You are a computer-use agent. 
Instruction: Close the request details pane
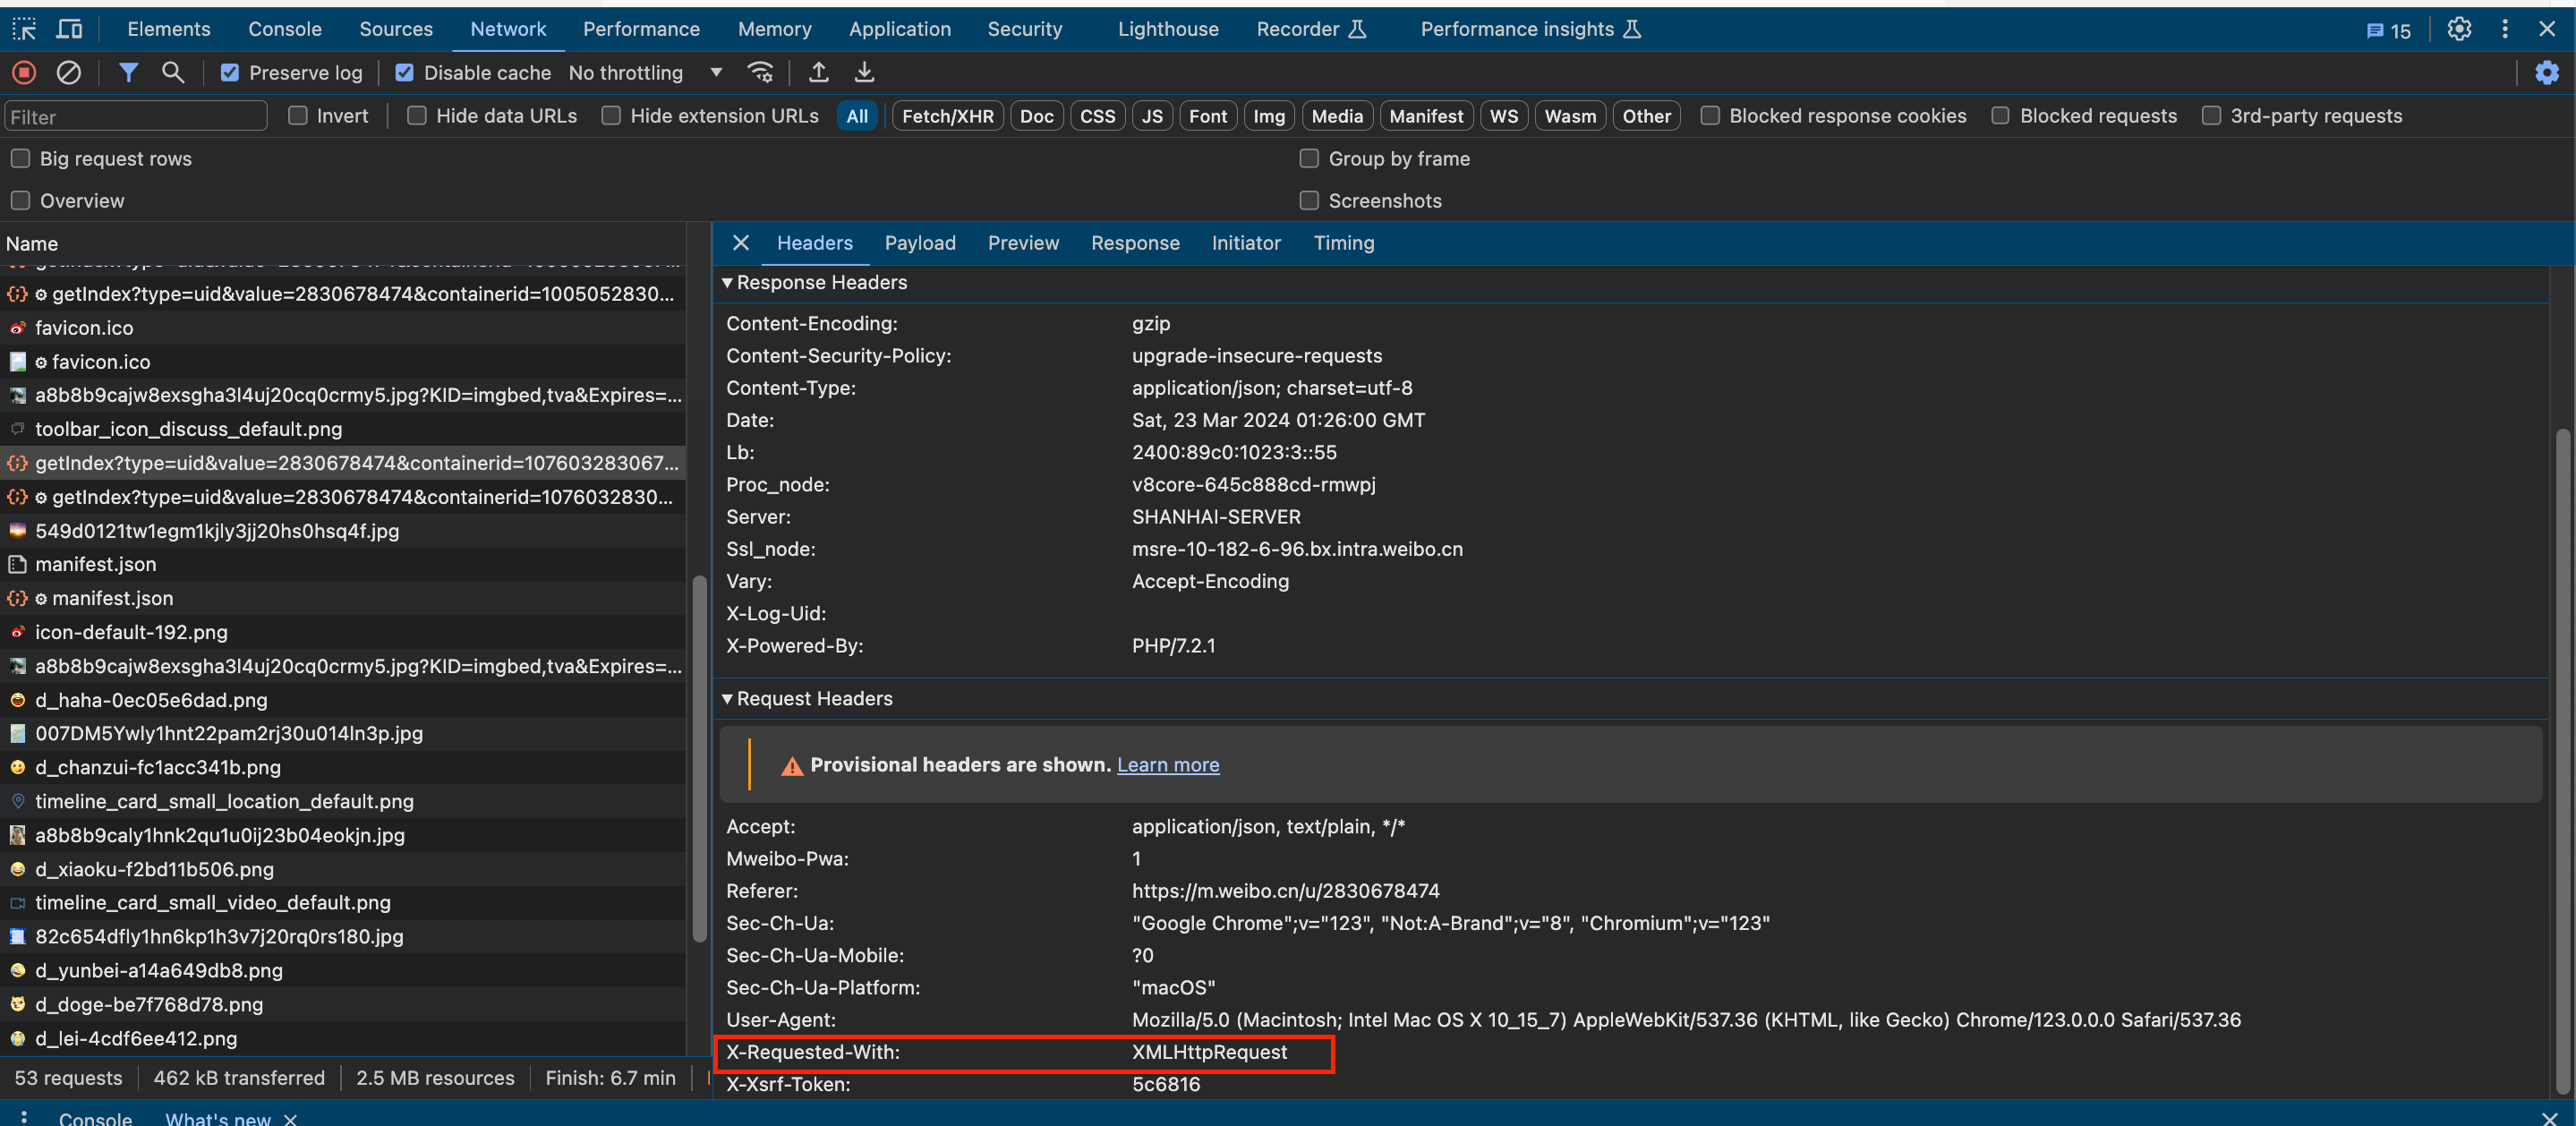point(740,243)
